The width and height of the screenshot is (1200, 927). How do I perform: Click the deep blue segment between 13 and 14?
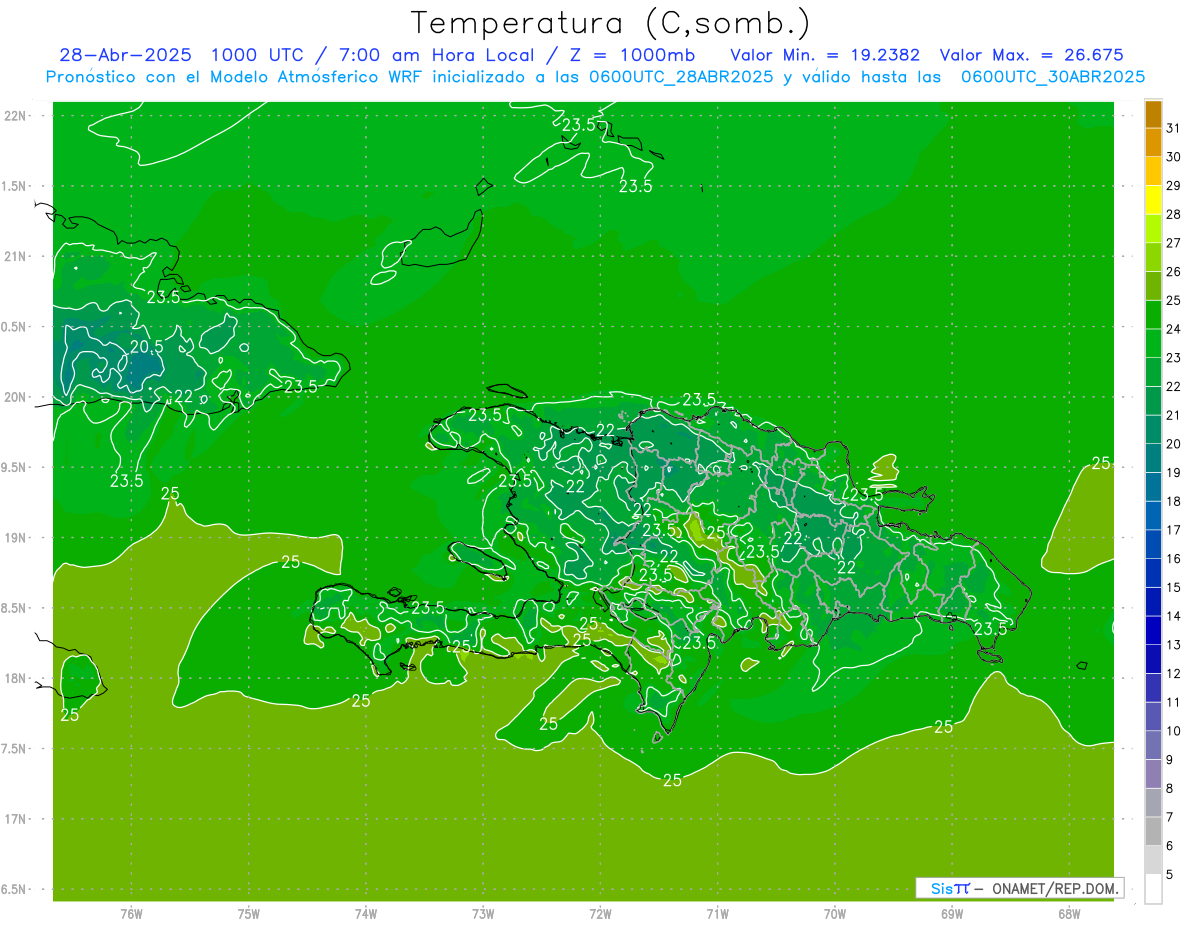tap(1153, 631)
